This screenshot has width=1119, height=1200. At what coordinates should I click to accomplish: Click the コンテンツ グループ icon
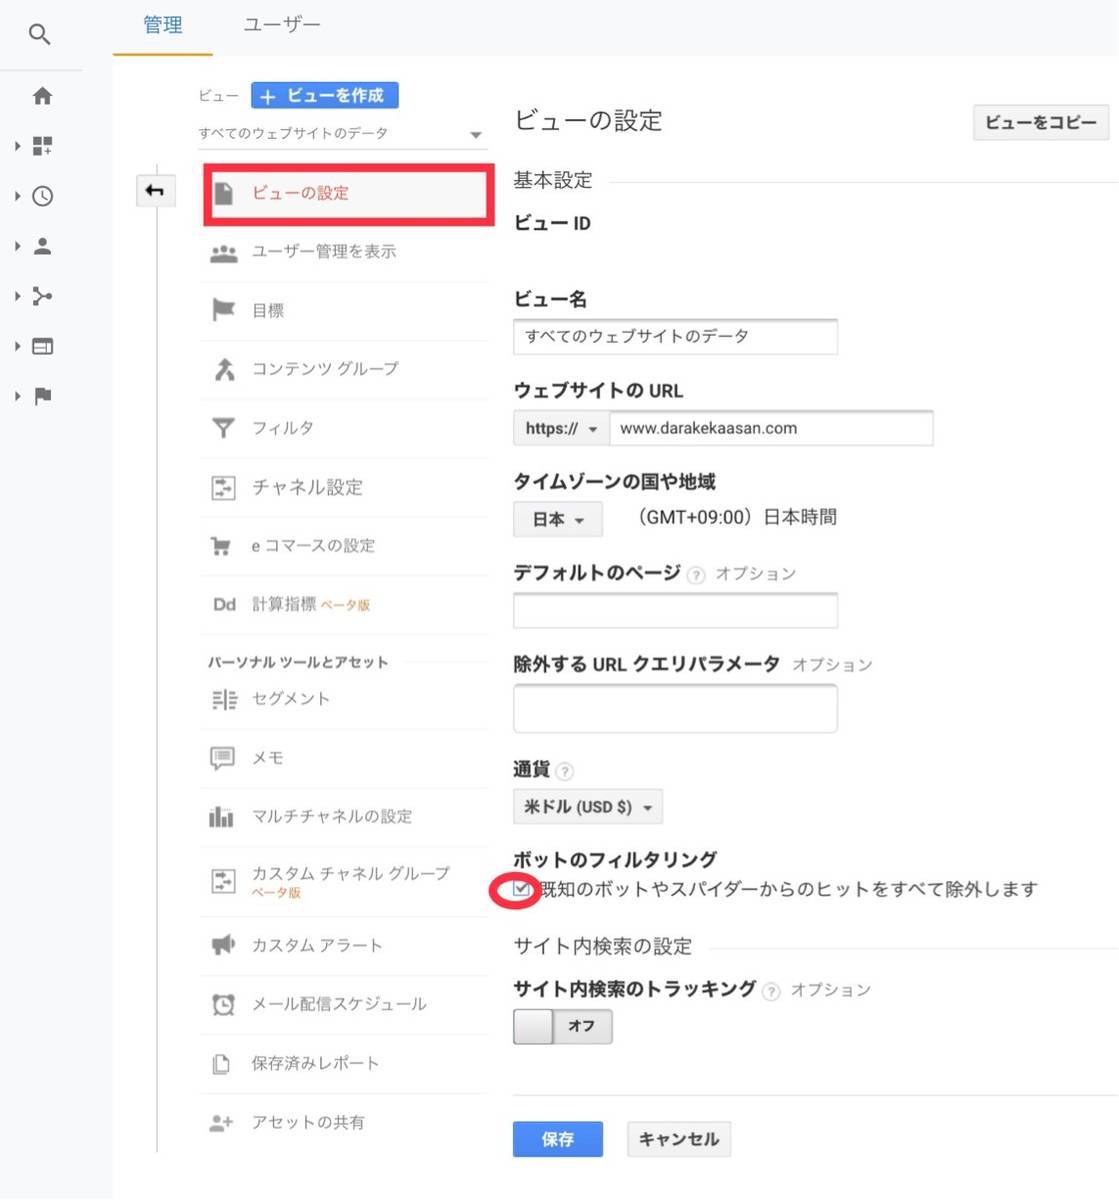pyautogui.click(x=224, y=369)
